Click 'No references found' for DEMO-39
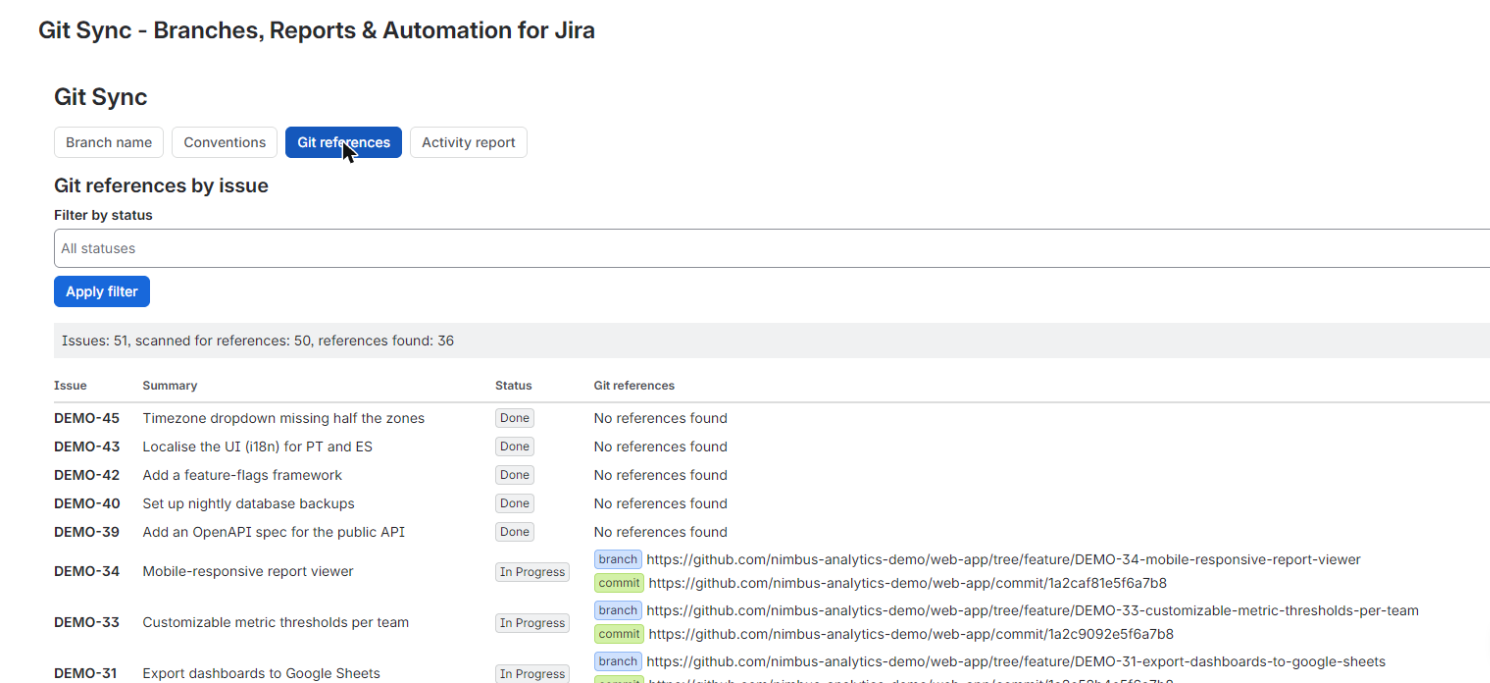This screenshot has width=1490, height=683. pyautogui.click(x=660, y=532)
